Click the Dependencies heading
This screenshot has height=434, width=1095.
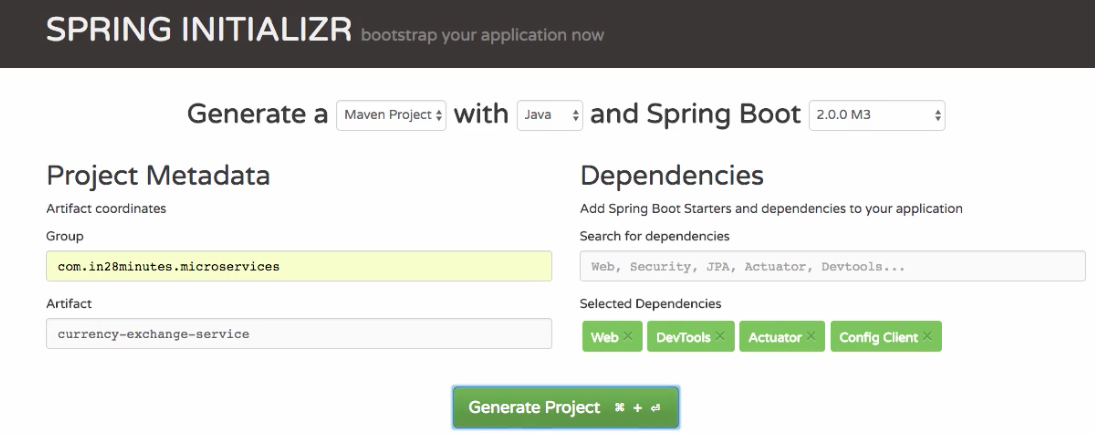[672, 175]
